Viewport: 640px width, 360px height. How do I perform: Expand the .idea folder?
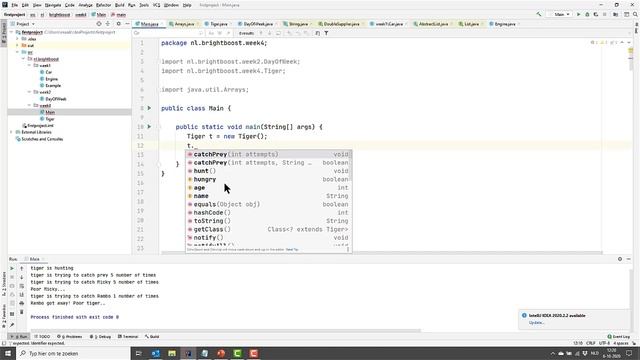(x=18, y=39)
